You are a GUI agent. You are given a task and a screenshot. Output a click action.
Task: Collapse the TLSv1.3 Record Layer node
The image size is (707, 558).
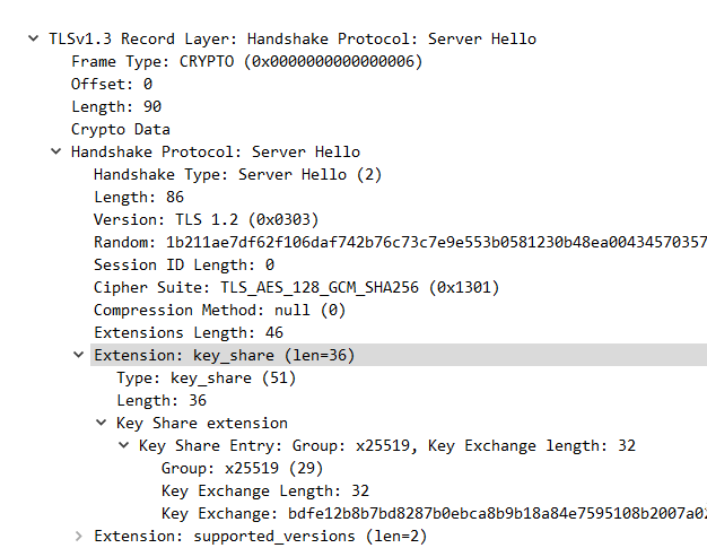33,39
